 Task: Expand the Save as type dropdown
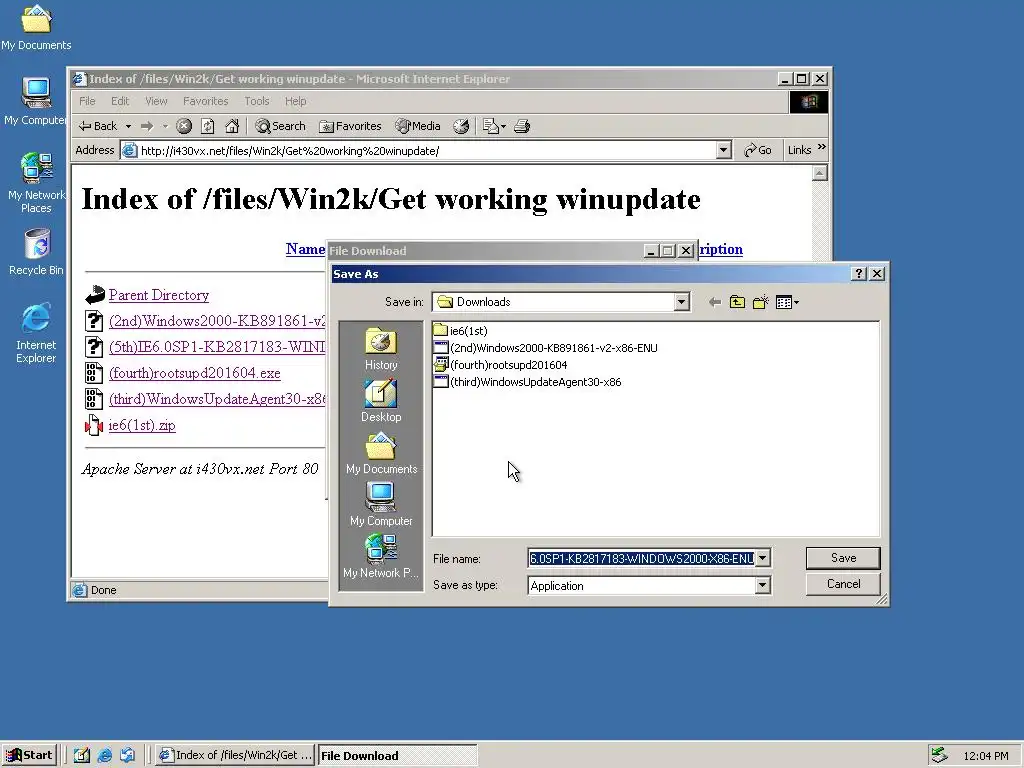[x=763, y=586]
